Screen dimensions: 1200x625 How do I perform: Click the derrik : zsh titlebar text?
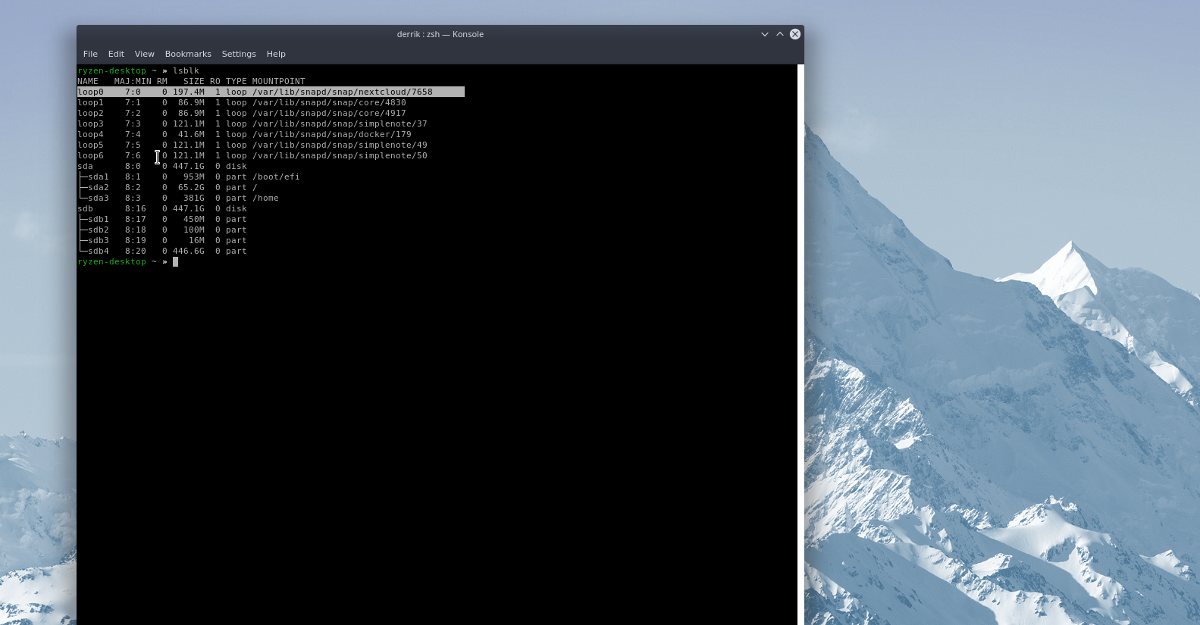click(439, 34)
